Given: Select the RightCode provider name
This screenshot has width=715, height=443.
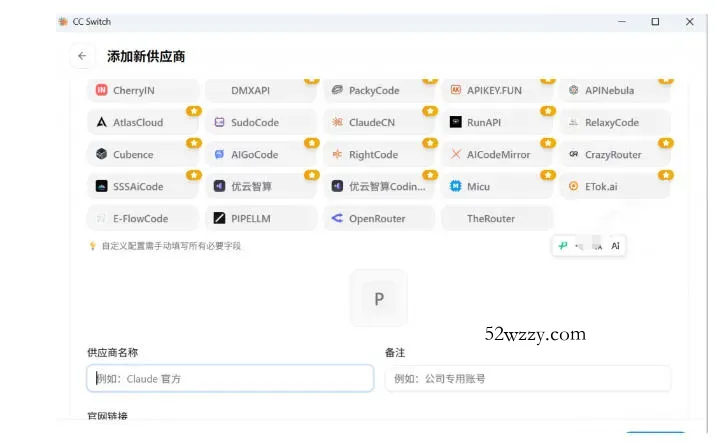Looking at the screenshot, I should click(373, 155).
